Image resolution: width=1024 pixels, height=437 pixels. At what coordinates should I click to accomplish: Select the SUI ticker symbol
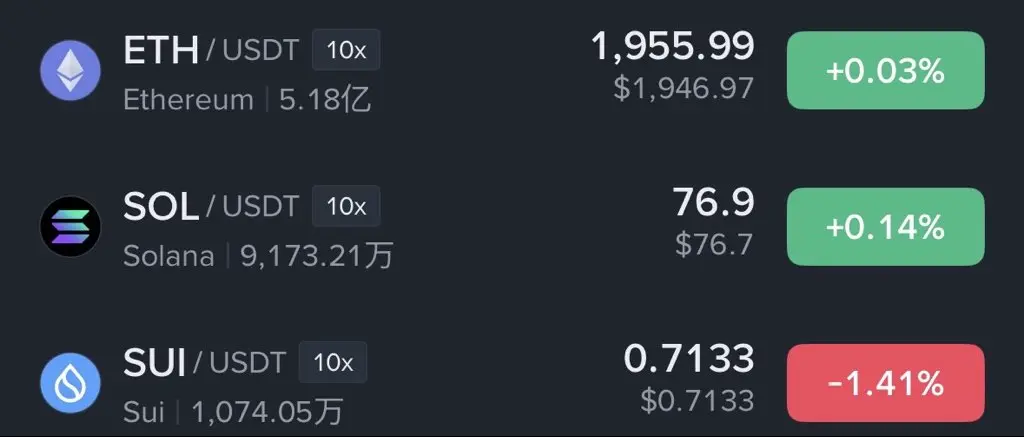[154, 363]
